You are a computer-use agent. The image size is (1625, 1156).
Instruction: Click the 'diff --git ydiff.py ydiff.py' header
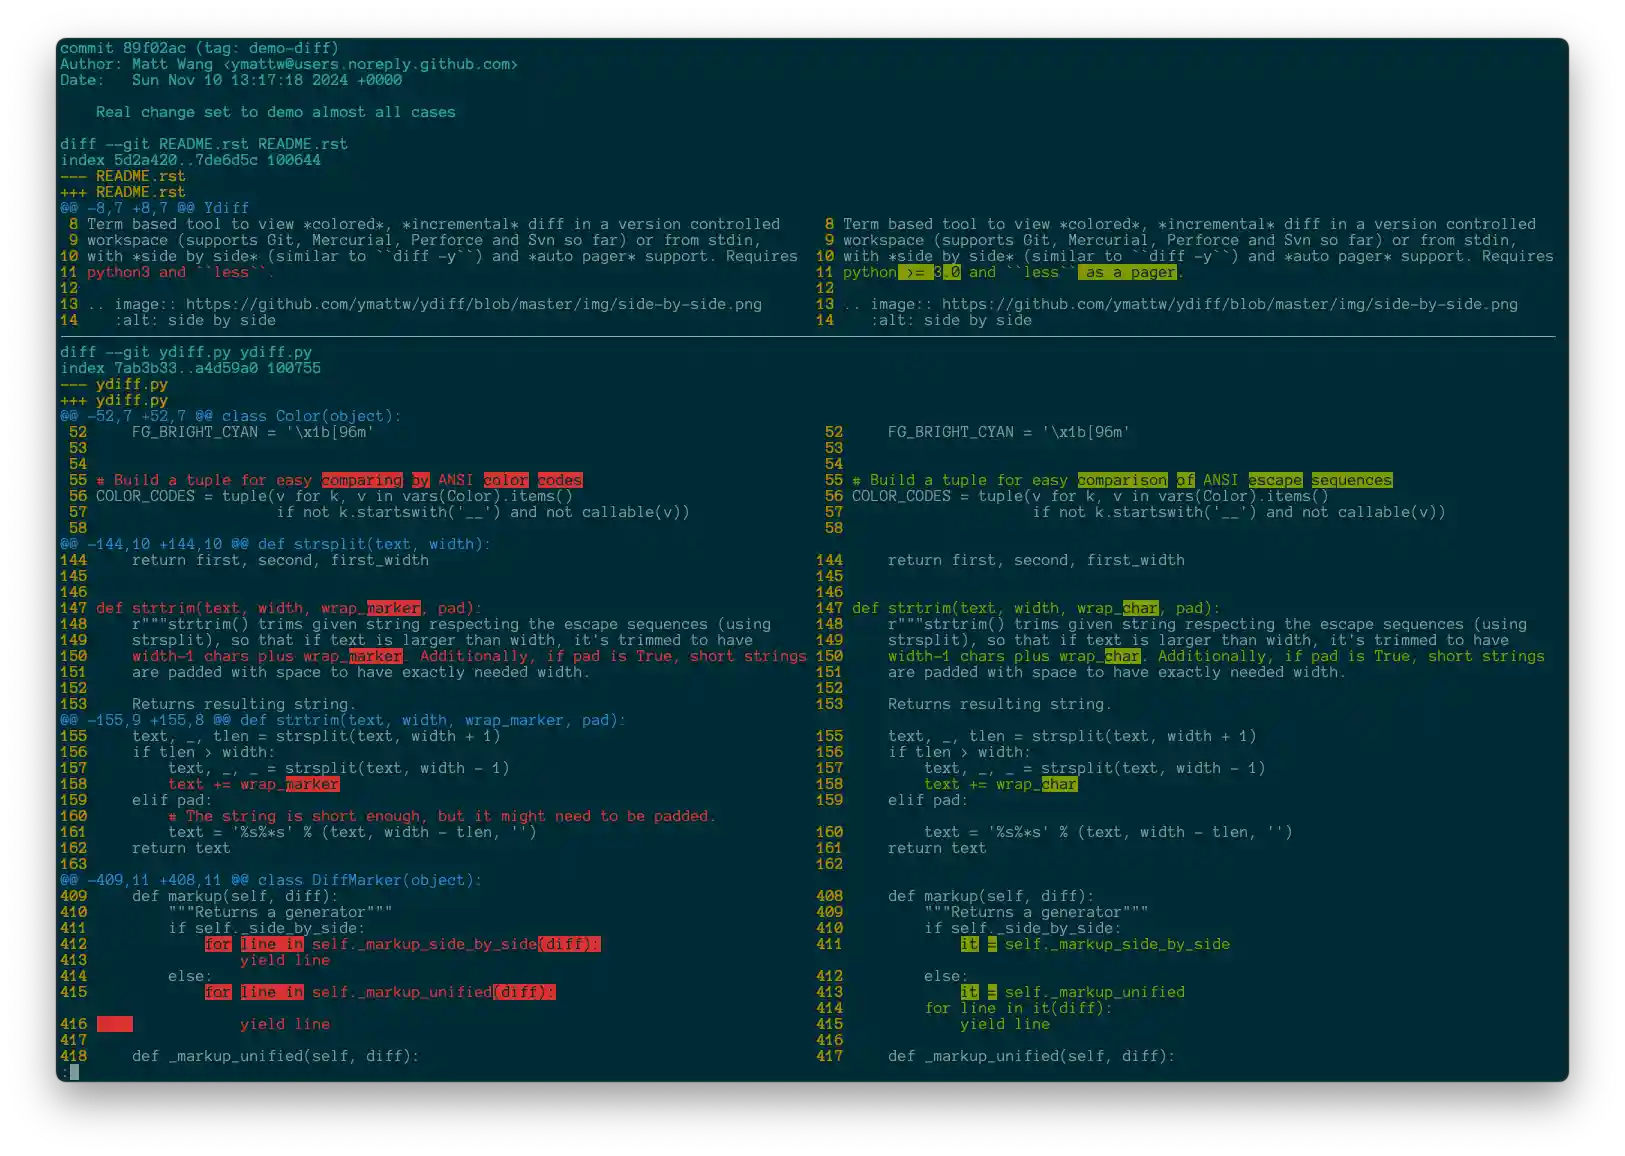[186, 352]
